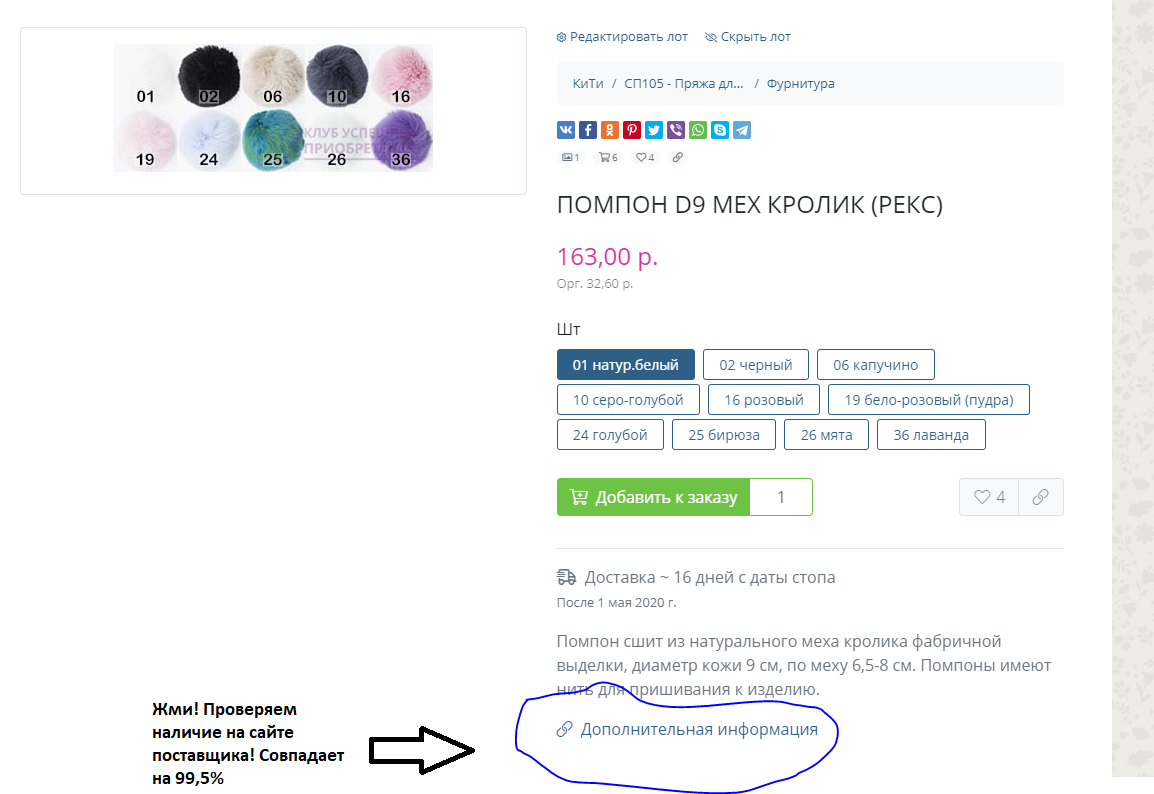Viewport: 1154px width, 794px height.
Task: Open Фурнитура breadcrumb category
Action: [801, 84]
